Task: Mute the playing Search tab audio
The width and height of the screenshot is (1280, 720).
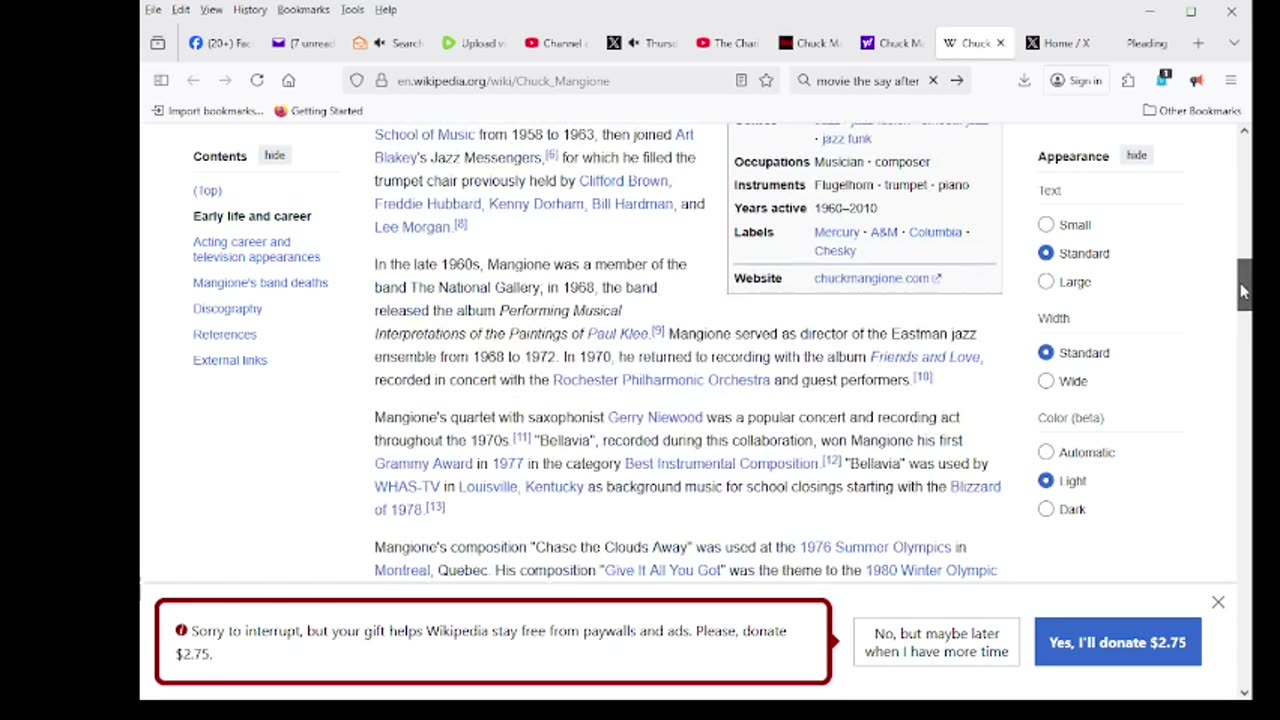Action: coord(379,43)
